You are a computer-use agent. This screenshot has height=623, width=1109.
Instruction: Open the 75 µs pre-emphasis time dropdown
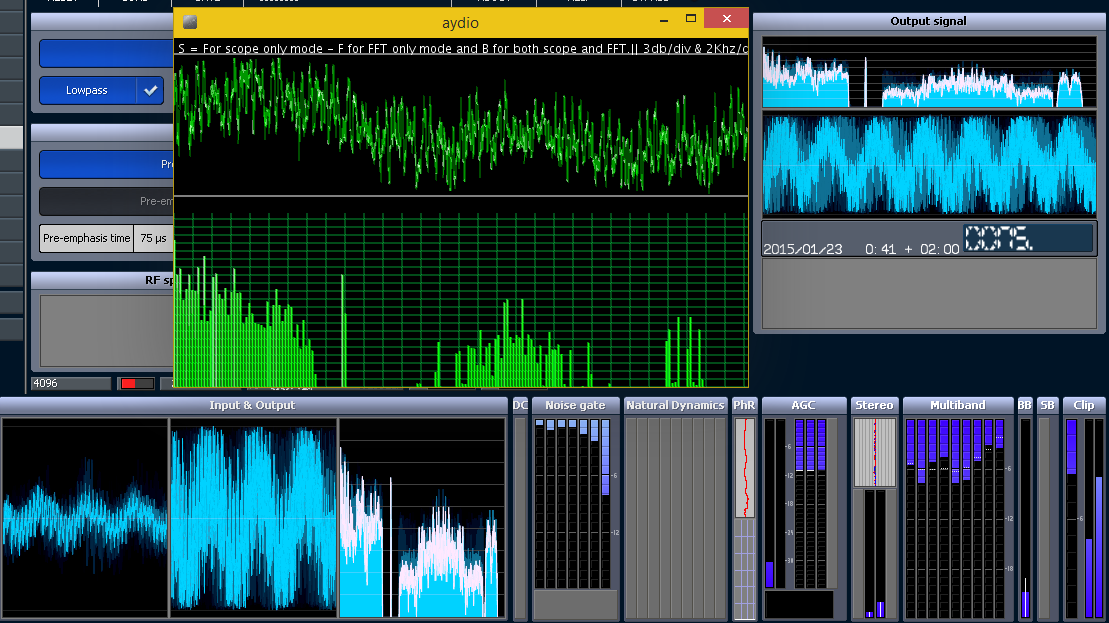point(153,238)
